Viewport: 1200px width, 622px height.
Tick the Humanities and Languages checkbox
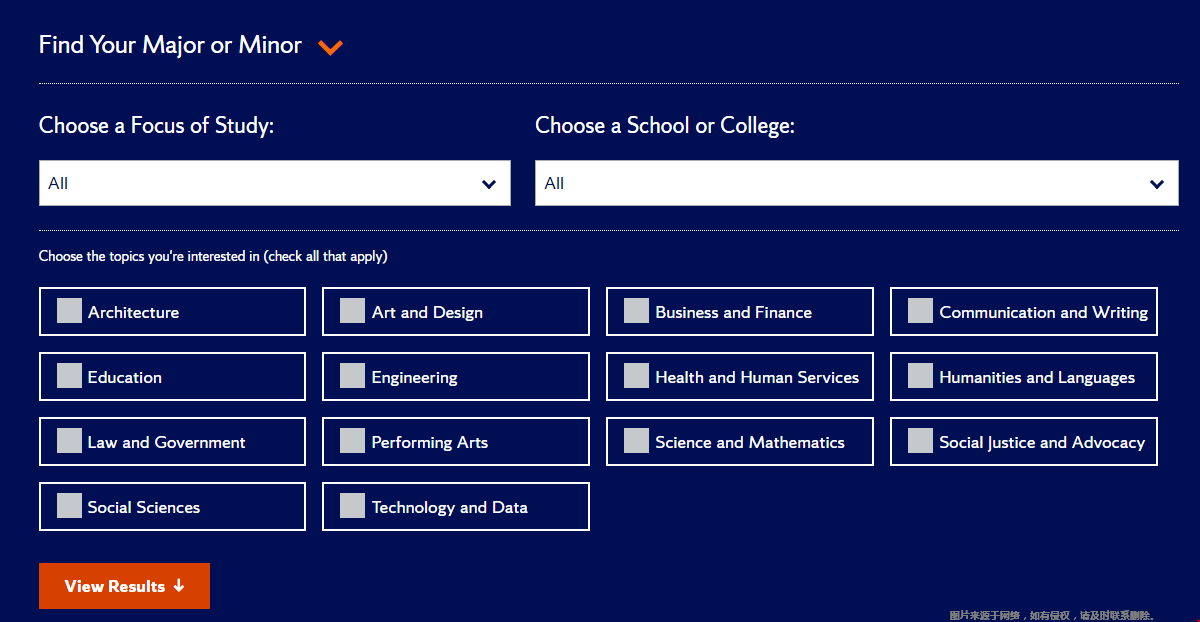tap(920, 376)
